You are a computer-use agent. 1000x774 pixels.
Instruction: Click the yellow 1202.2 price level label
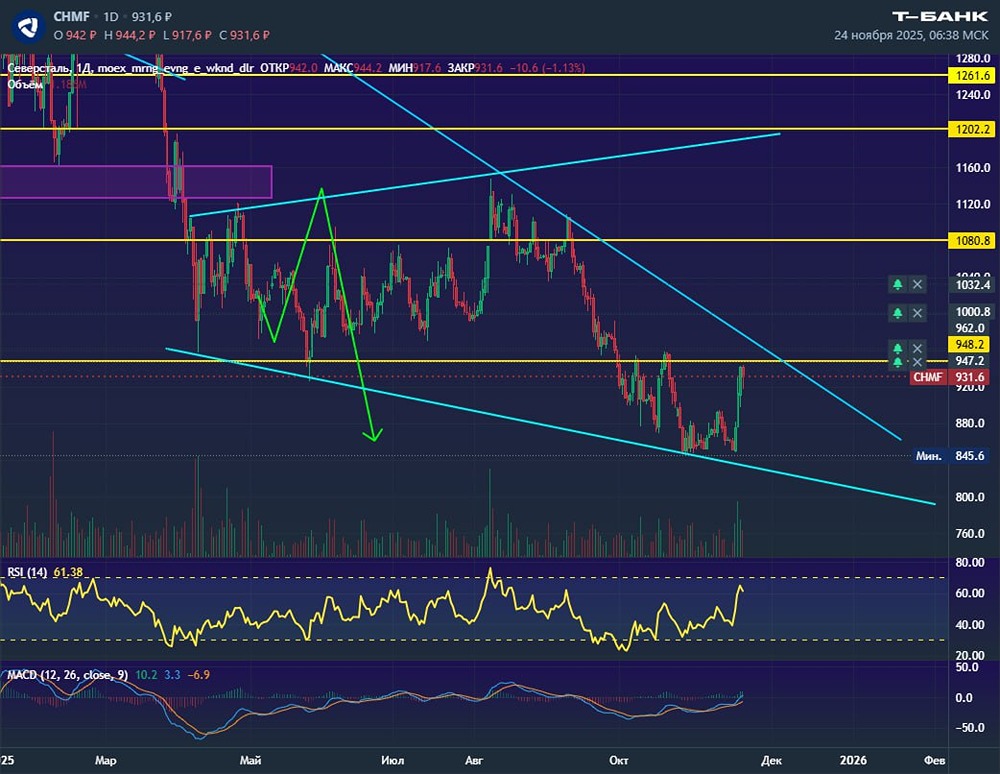pos(973,129)
